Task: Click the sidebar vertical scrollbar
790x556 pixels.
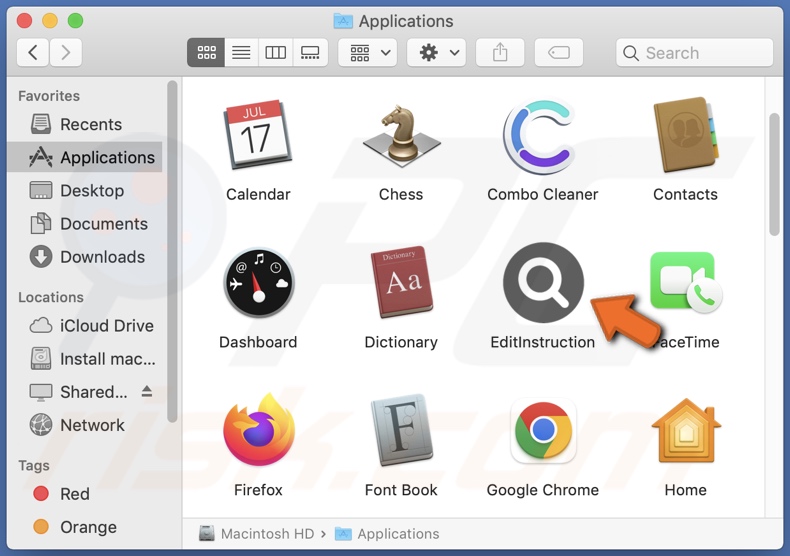Action: [x=172, y=252]
